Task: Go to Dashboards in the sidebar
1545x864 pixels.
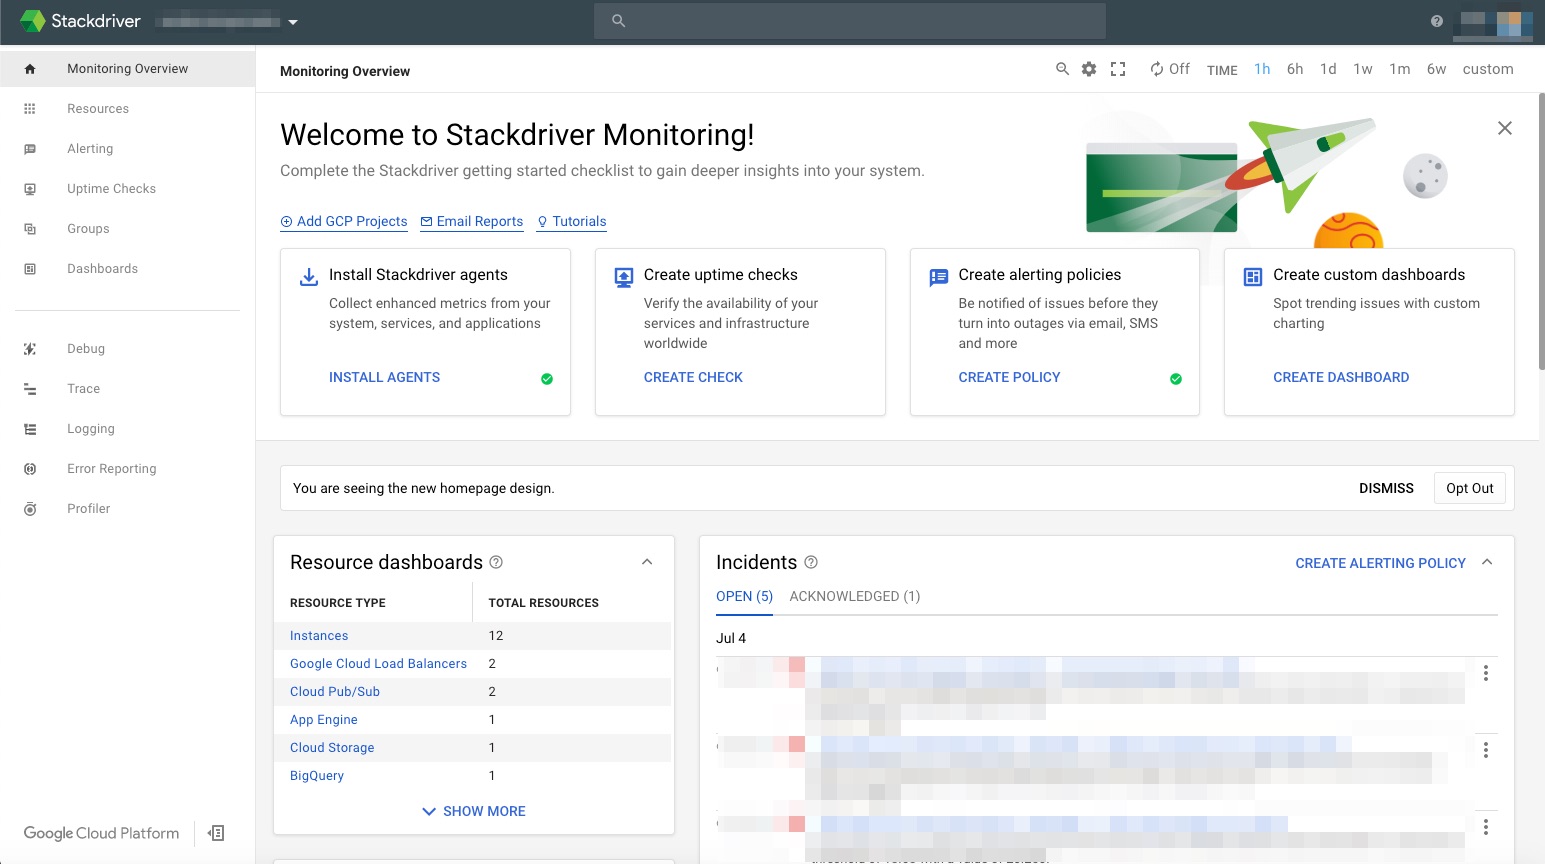Action: tap(102, 268)
